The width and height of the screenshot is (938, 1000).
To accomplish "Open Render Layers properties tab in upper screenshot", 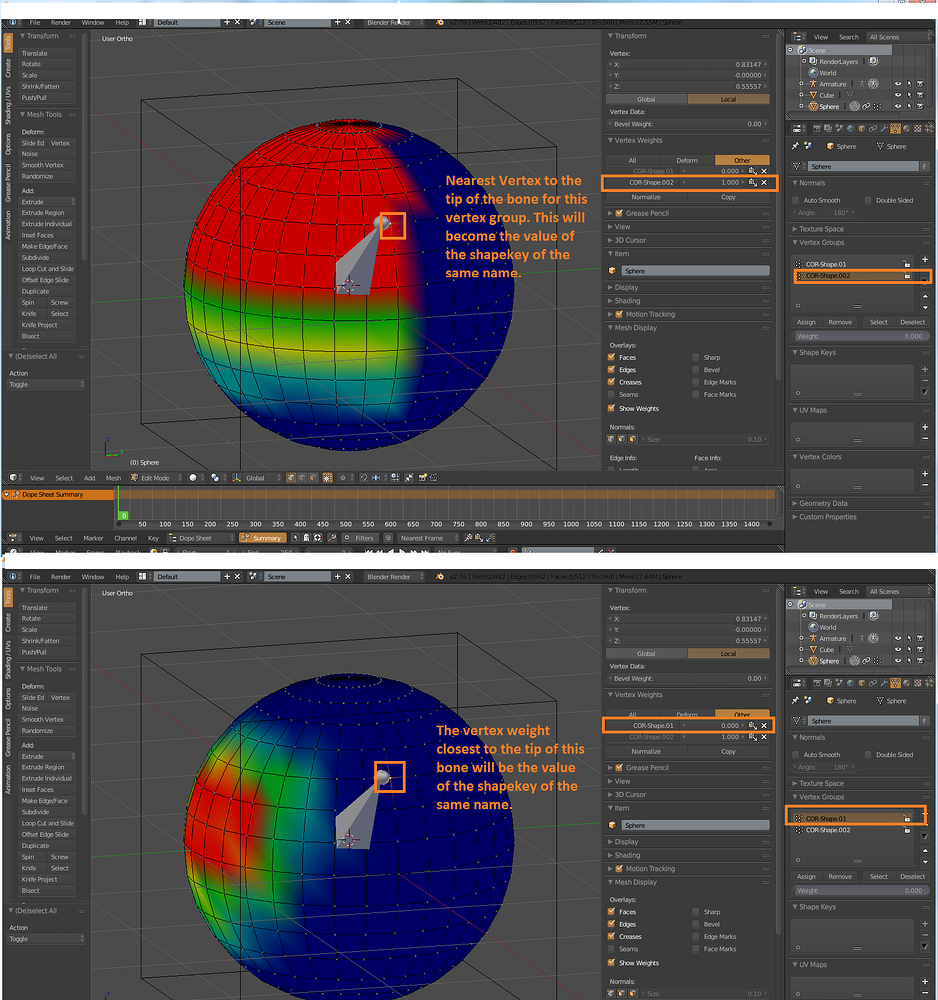I will click(x=828, y=128).
